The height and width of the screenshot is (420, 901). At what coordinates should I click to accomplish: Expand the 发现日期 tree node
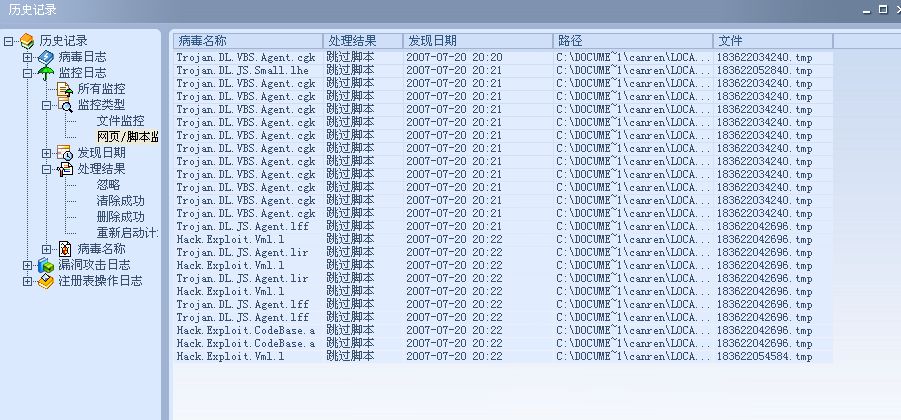[x=46, y=153]
